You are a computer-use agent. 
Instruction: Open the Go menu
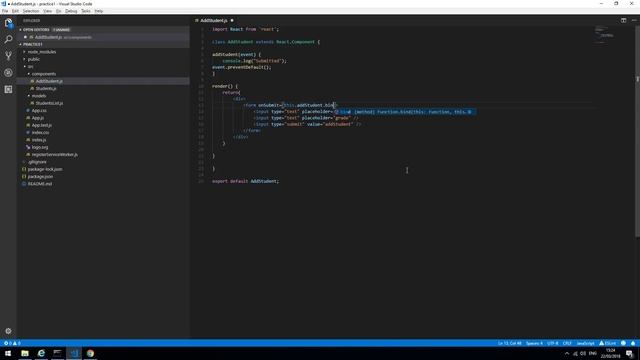click(x=58, y=11)
